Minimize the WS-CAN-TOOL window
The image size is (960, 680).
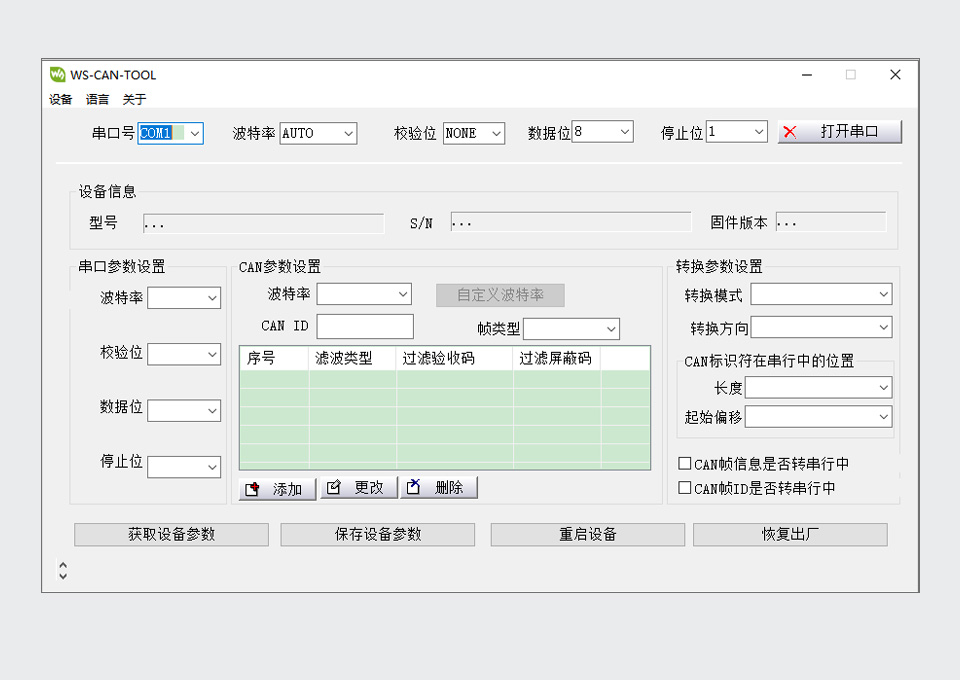point(807,75)
